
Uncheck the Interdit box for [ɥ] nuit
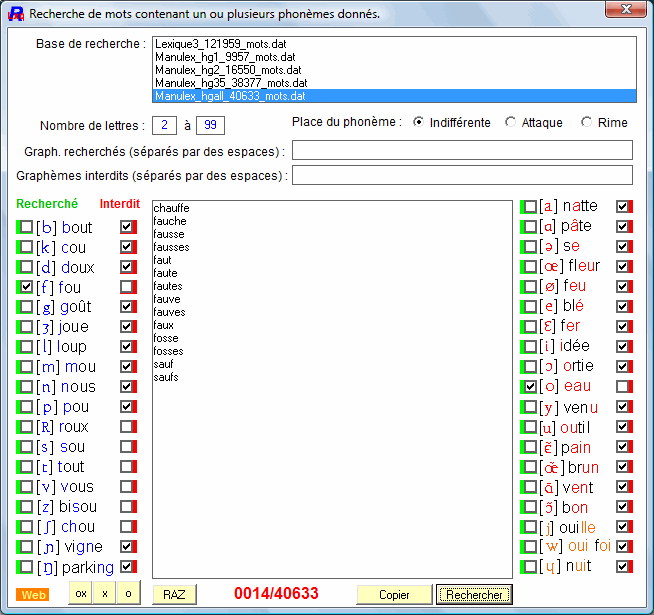click(622, 566)
